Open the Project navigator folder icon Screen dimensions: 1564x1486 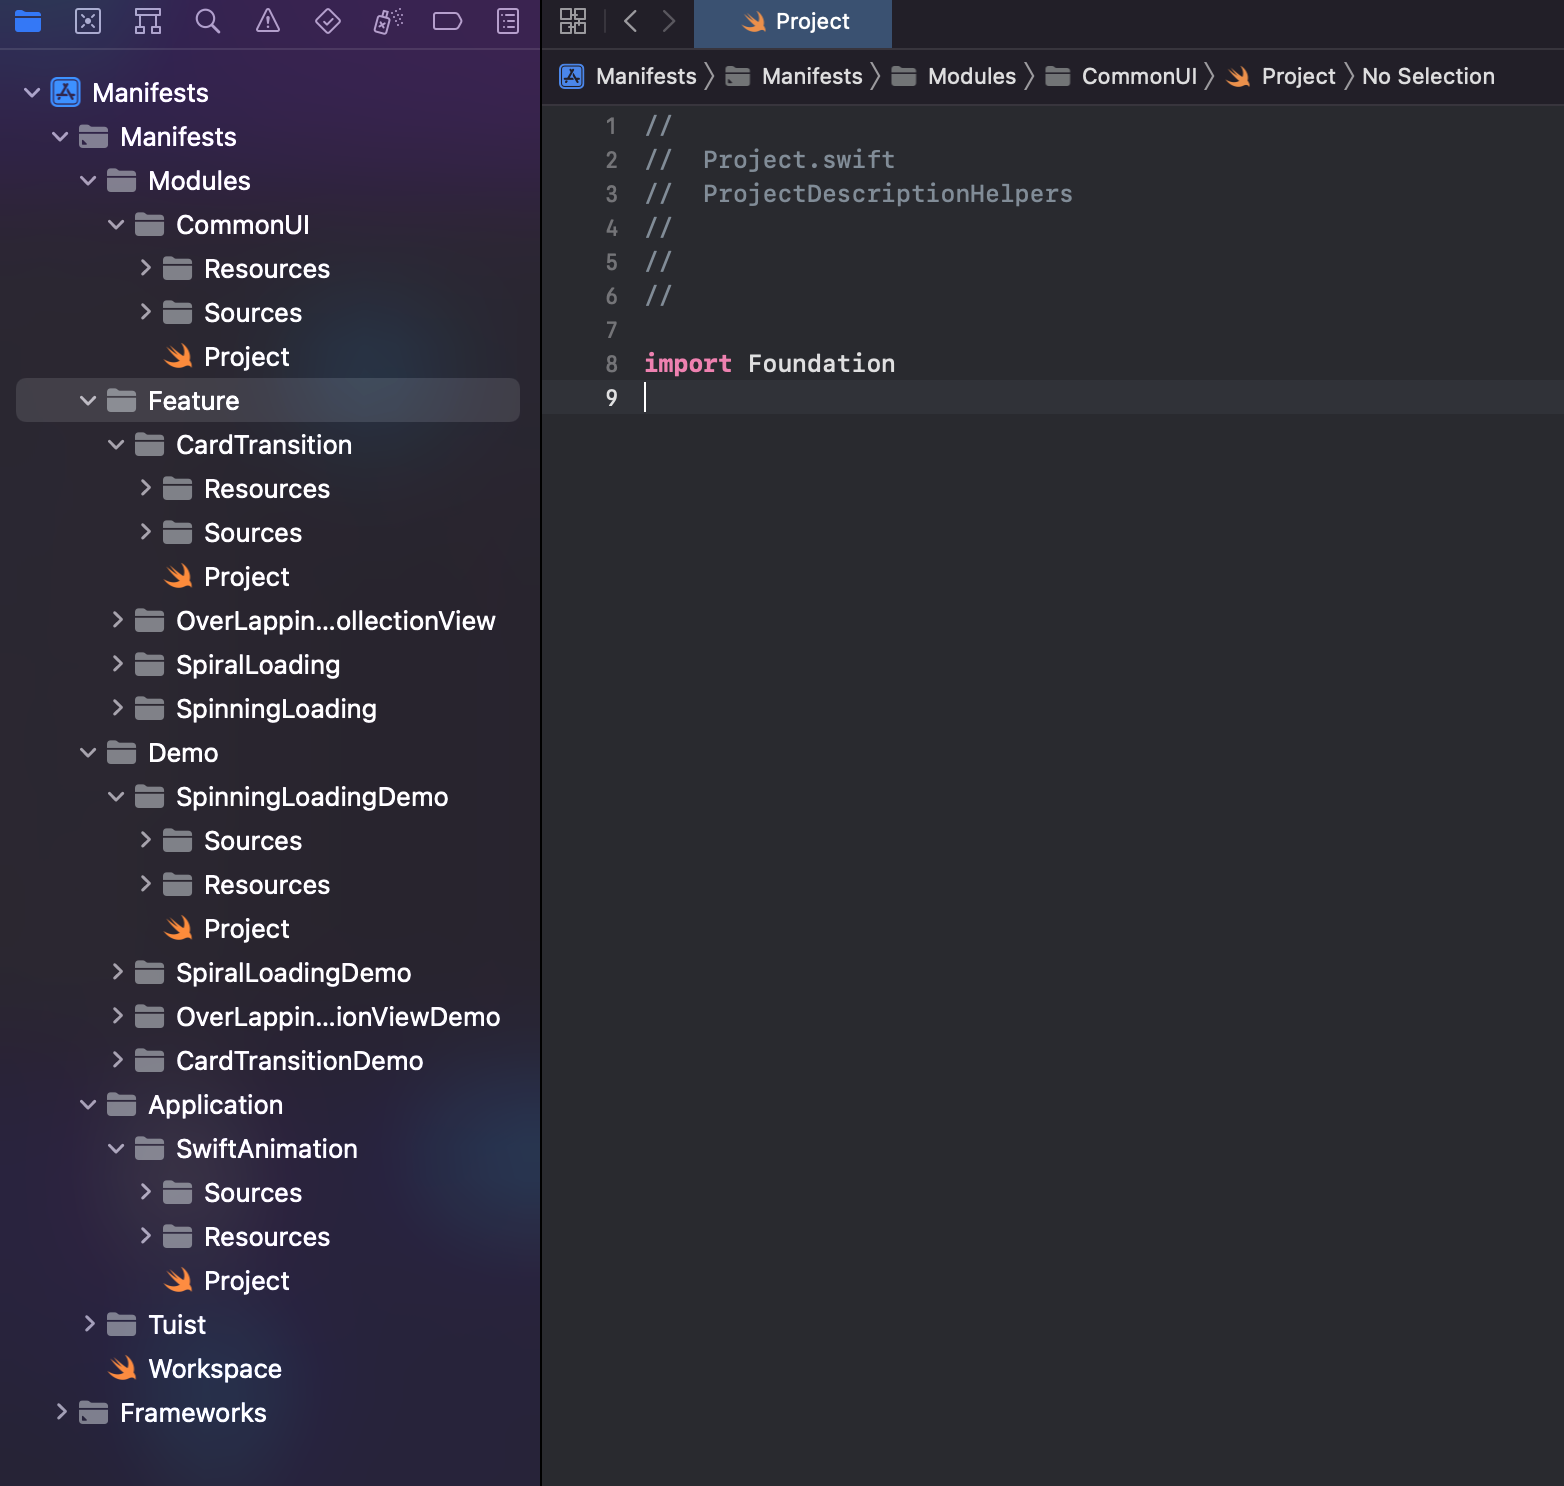(28, 21)
